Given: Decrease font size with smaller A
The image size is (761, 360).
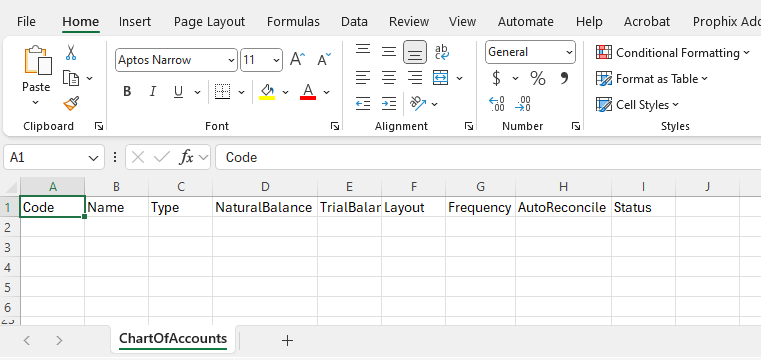Looking at the screenshot, I should [x=324, y=60].
